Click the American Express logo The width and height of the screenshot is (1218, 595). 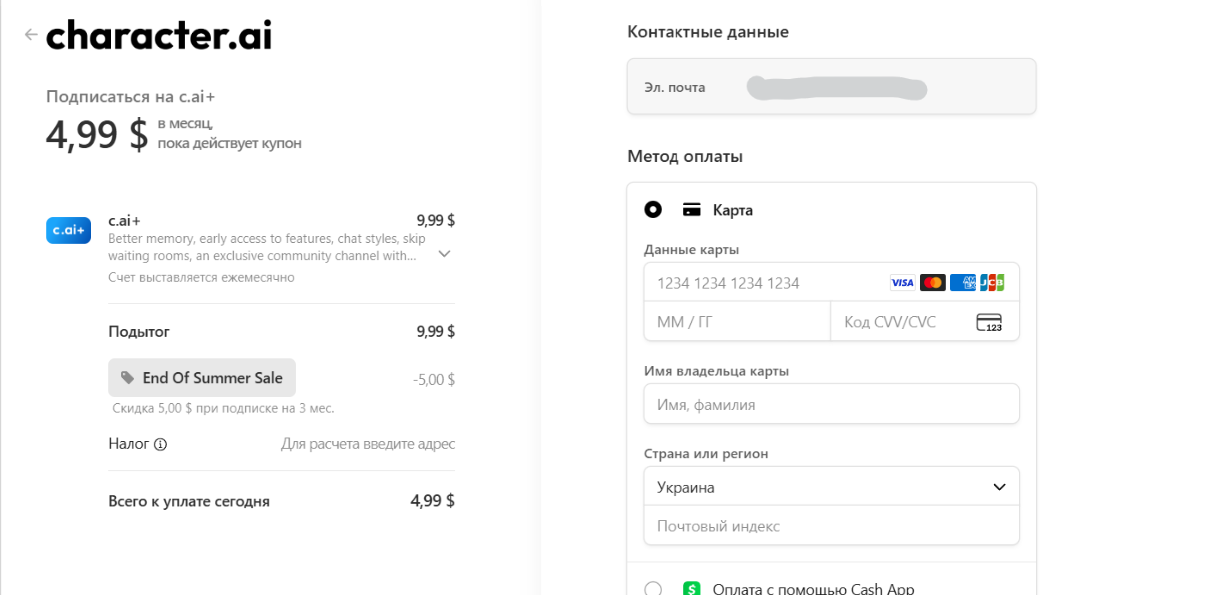pos(962,283)
